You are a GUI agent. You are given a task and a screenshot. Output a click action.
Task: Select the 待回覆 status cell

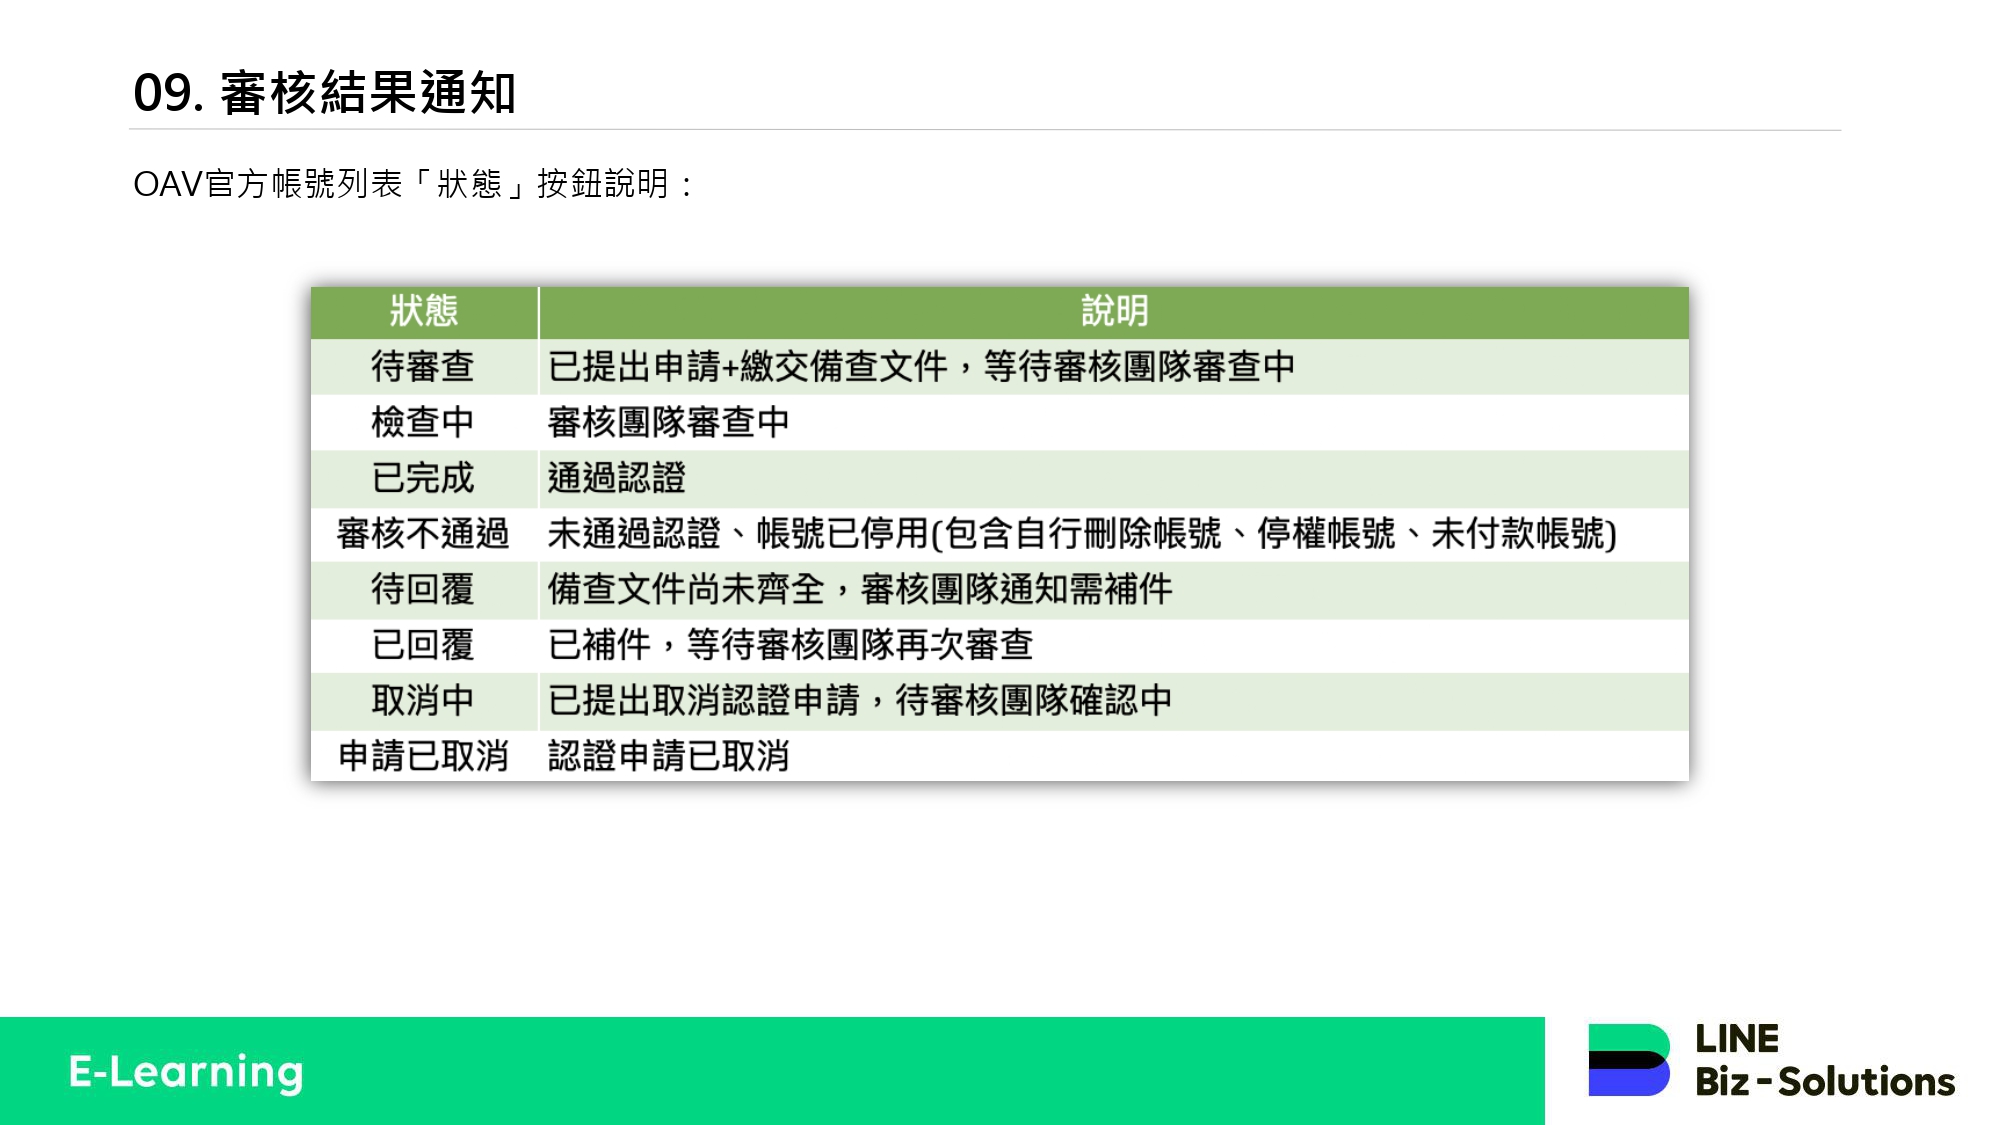point(423,589)
